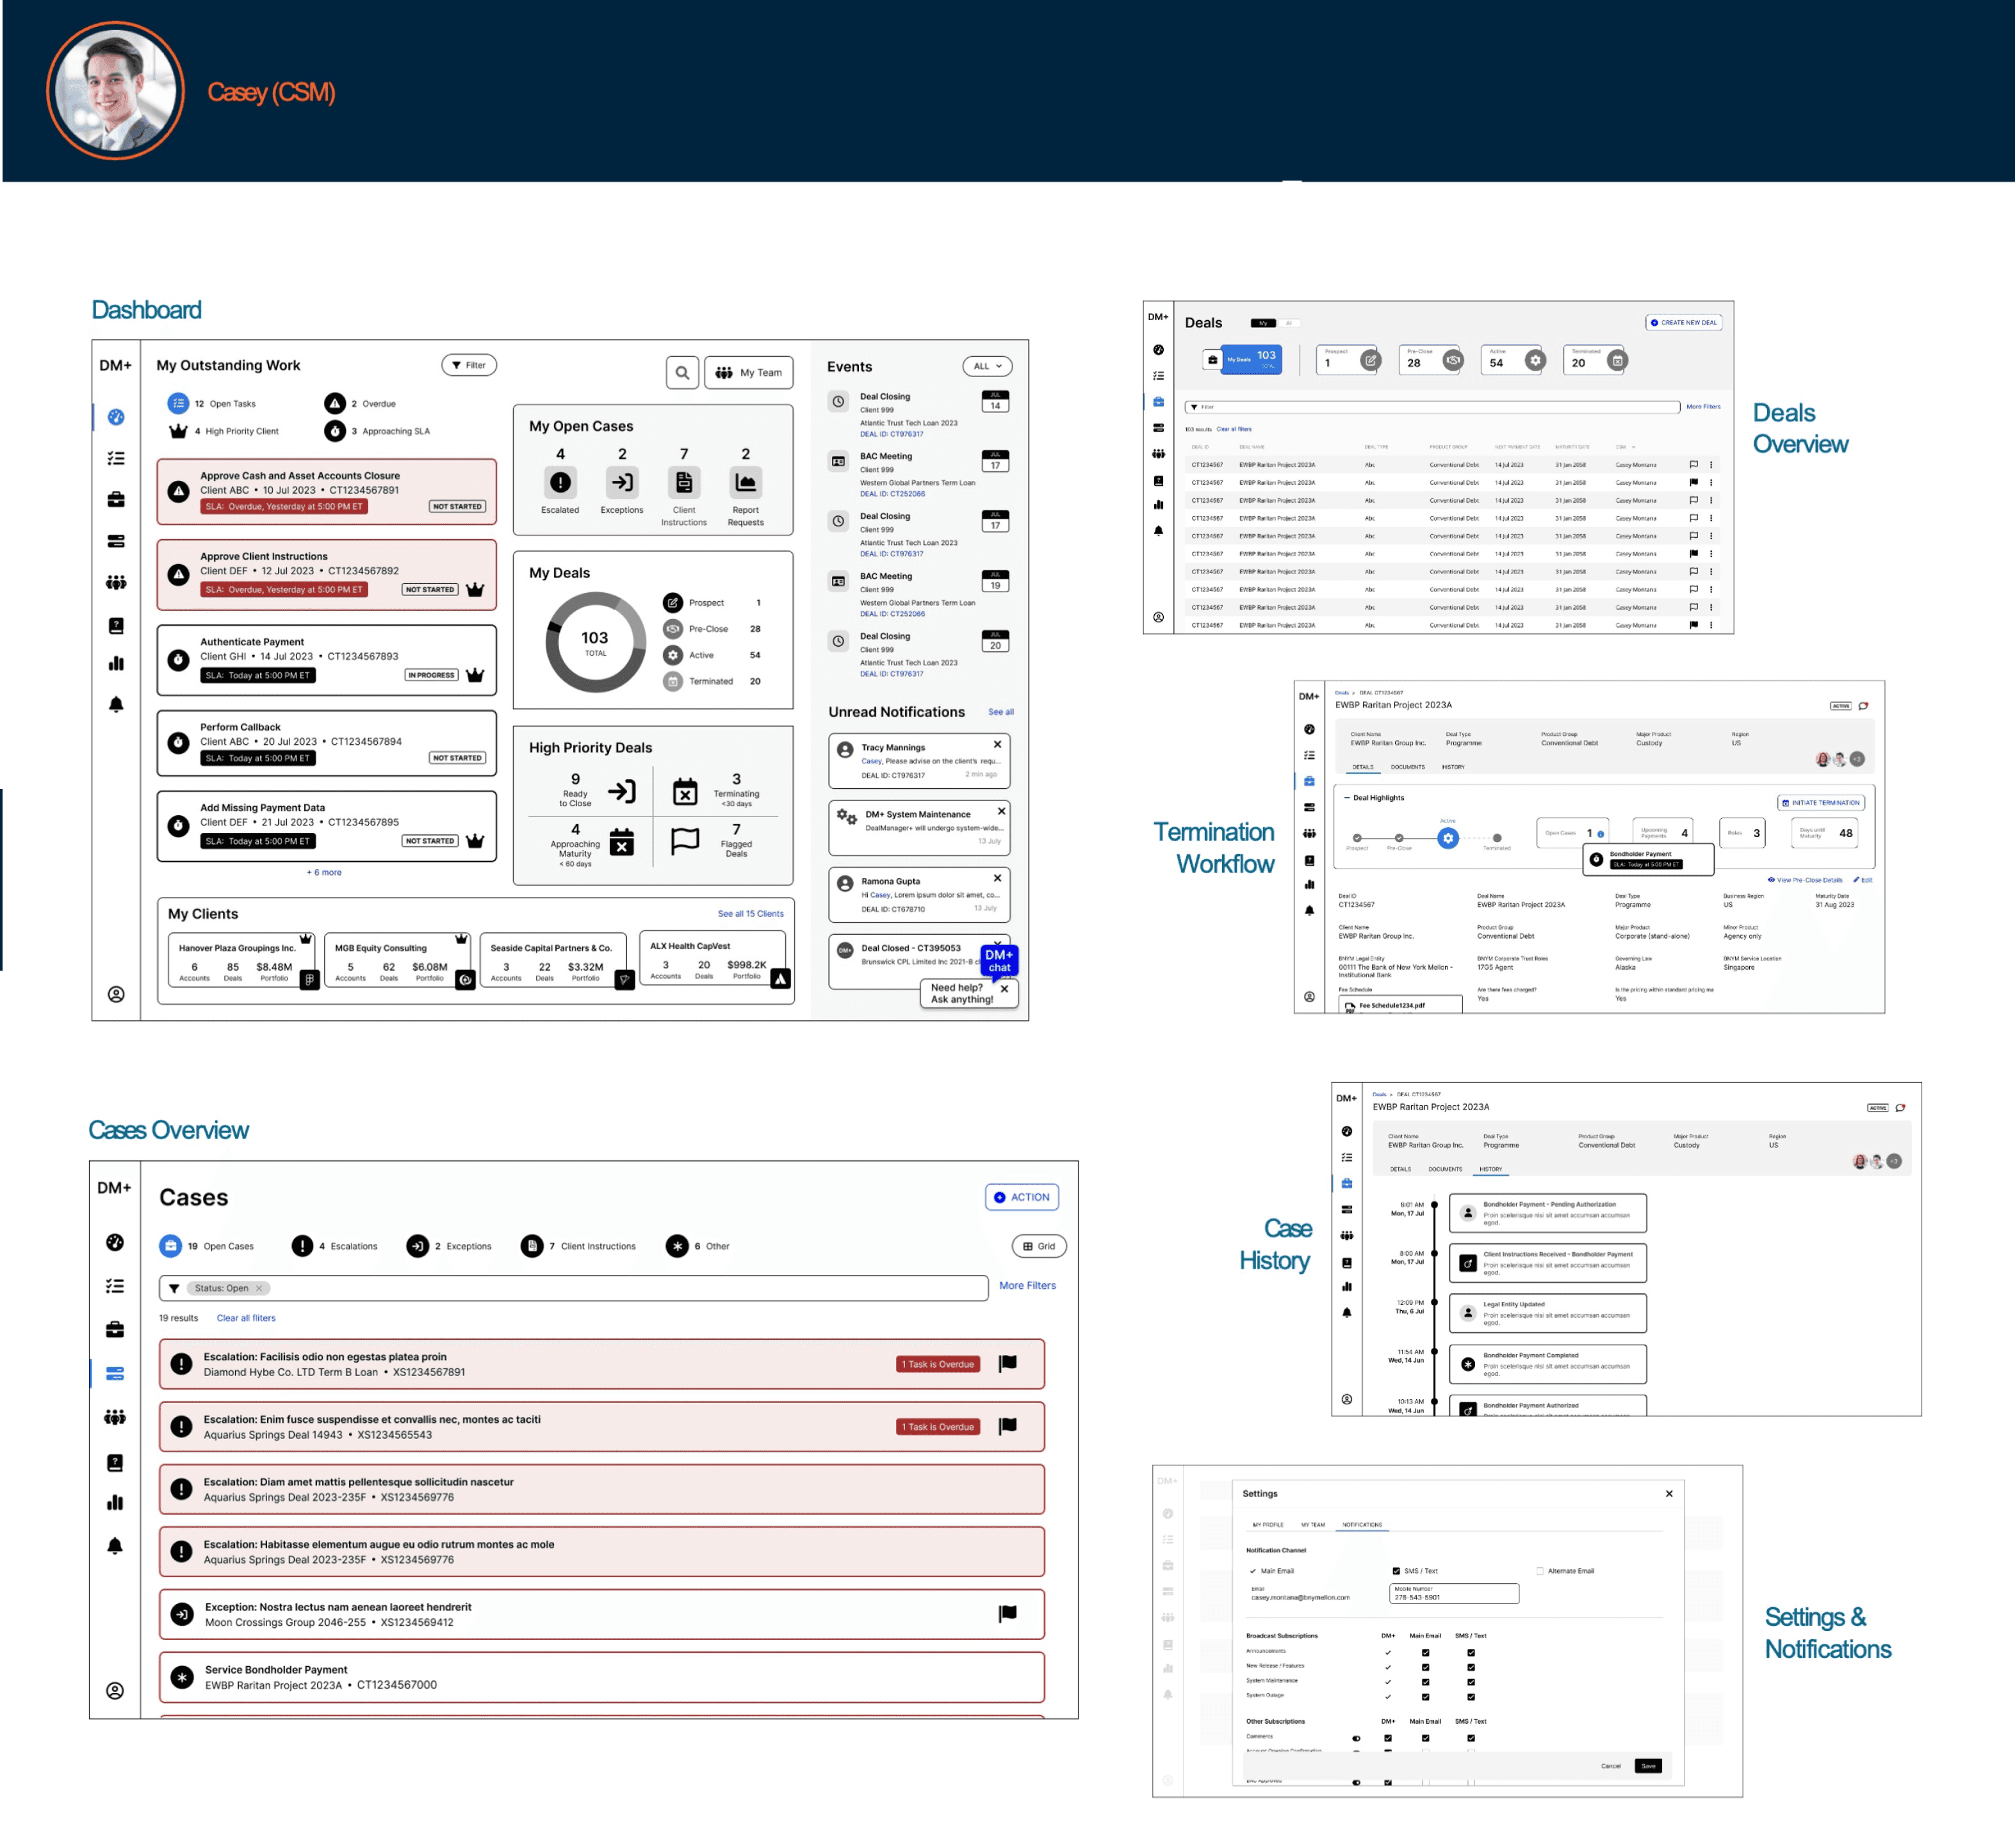The width and height of the screenshot is (2015, 1848).
Task: Remove the 'Status: Open' filter chip
Action: coord(259,1288)
